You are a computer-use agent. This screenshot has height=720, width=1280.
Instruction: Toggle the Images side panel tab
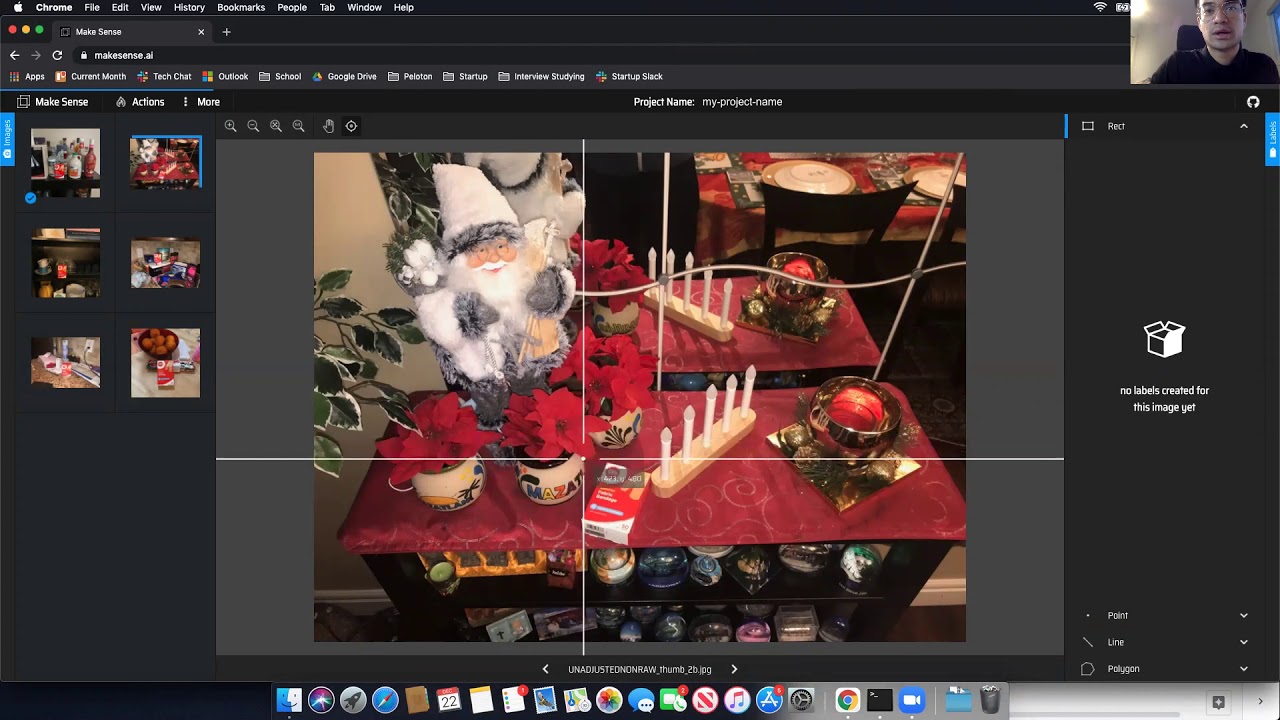coord(7,140)
